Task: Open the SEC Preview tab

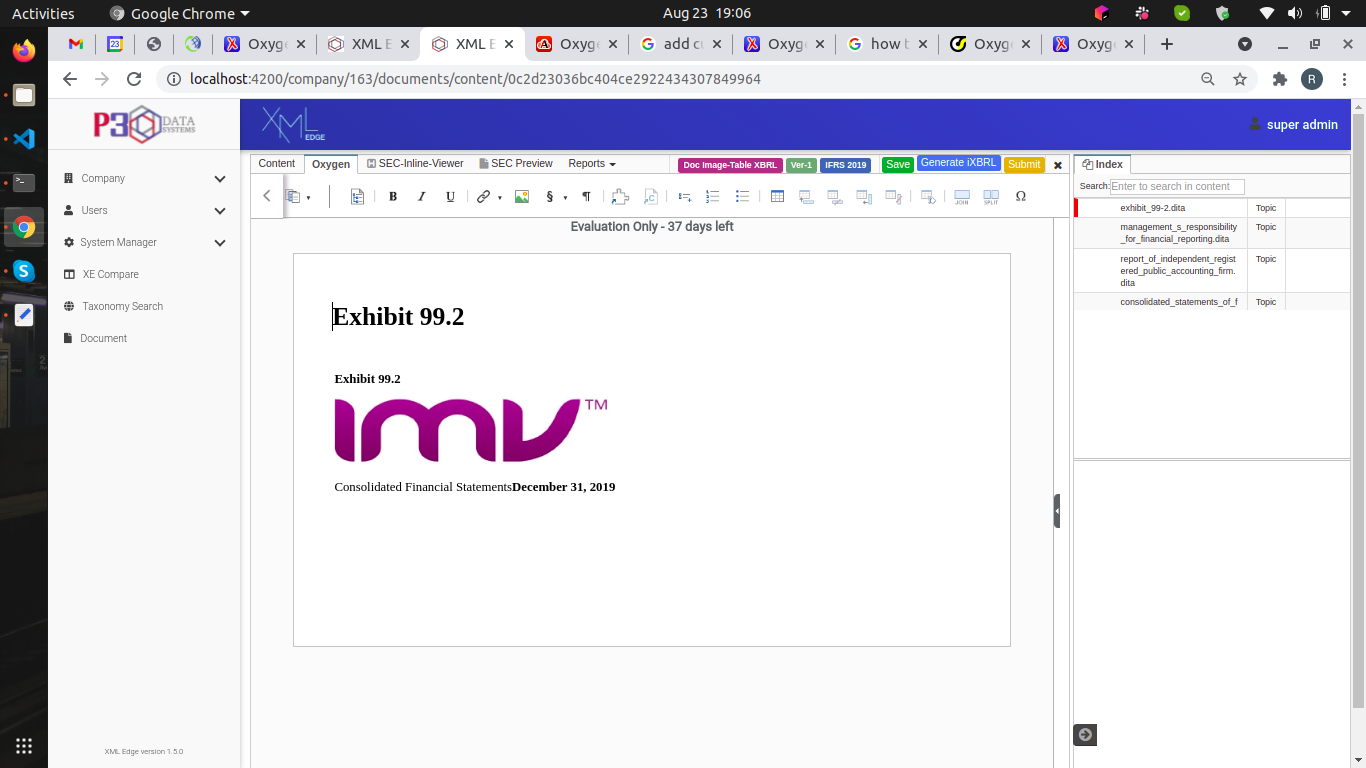Action: coord(515,164)
